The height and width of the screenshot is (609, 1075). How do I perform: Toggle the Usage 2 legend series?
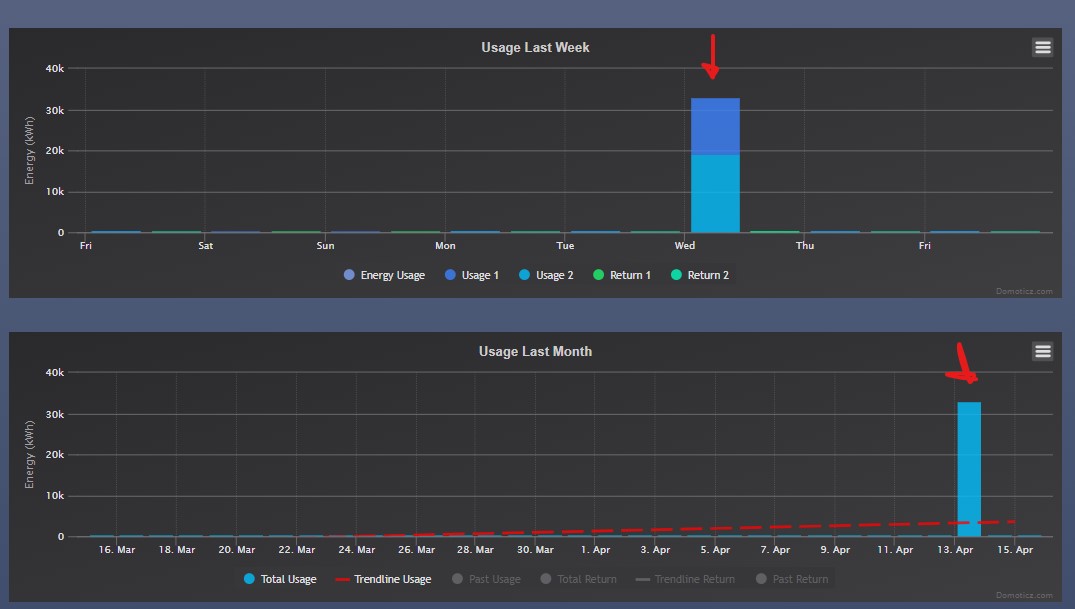click(546, 275)
